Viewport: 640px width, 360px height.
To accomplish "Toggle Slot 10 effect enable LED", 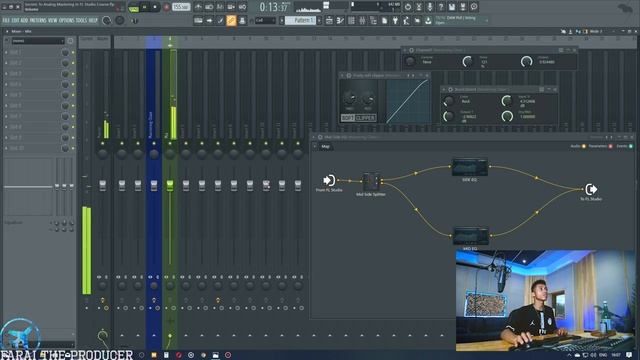I will click(73, 148).
